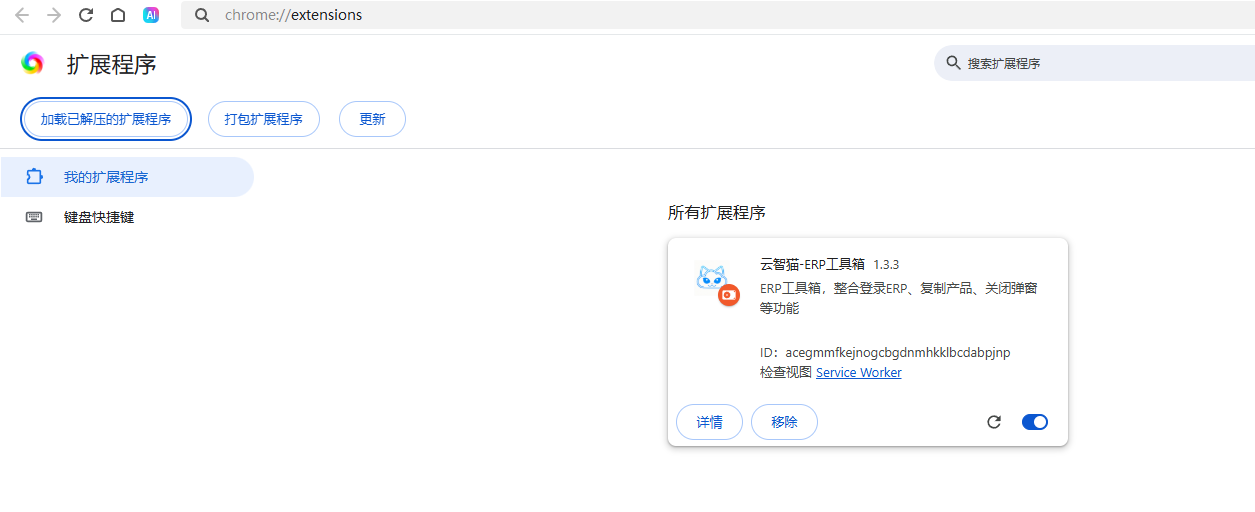This screenshot has width=1255, height=512.
Task: Reload the page with the refresh icon
Action: 86,15
